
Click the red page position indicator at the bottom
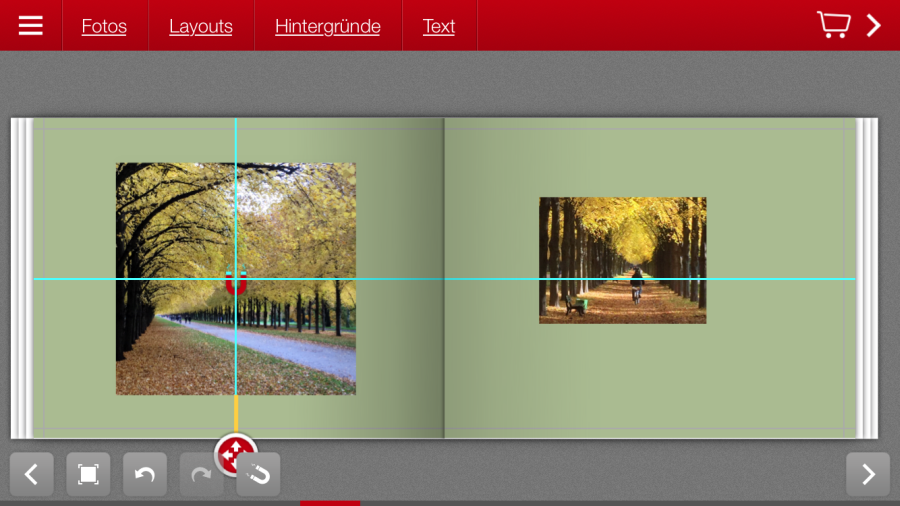click(330, 503)
